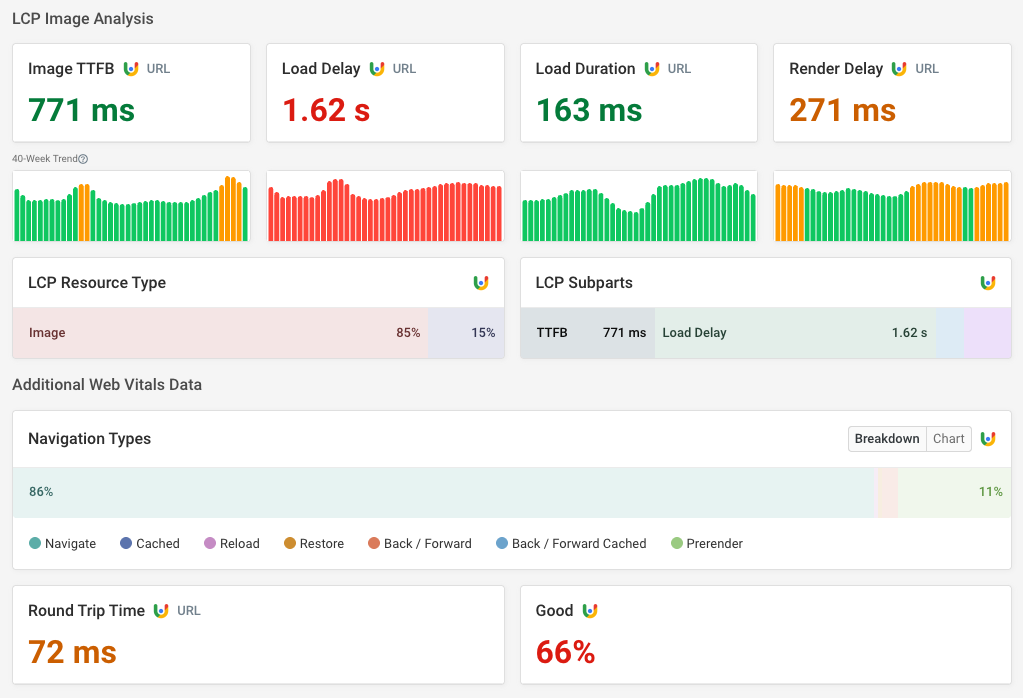Image resolution: width=1023 pixels, height=698 pixels.
Task: Click the 1.62 s Load Delay value
Action: pyautogui.click(x=326, y=109)
